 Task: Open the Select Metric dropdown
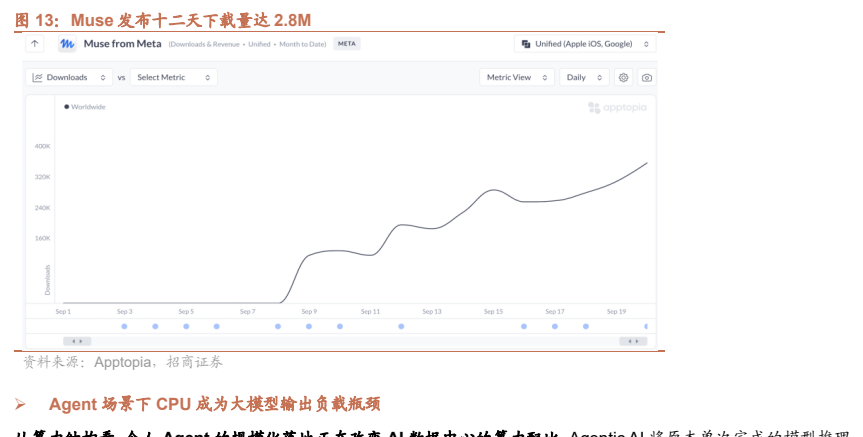pyautogui.click(x=173, y=78)
